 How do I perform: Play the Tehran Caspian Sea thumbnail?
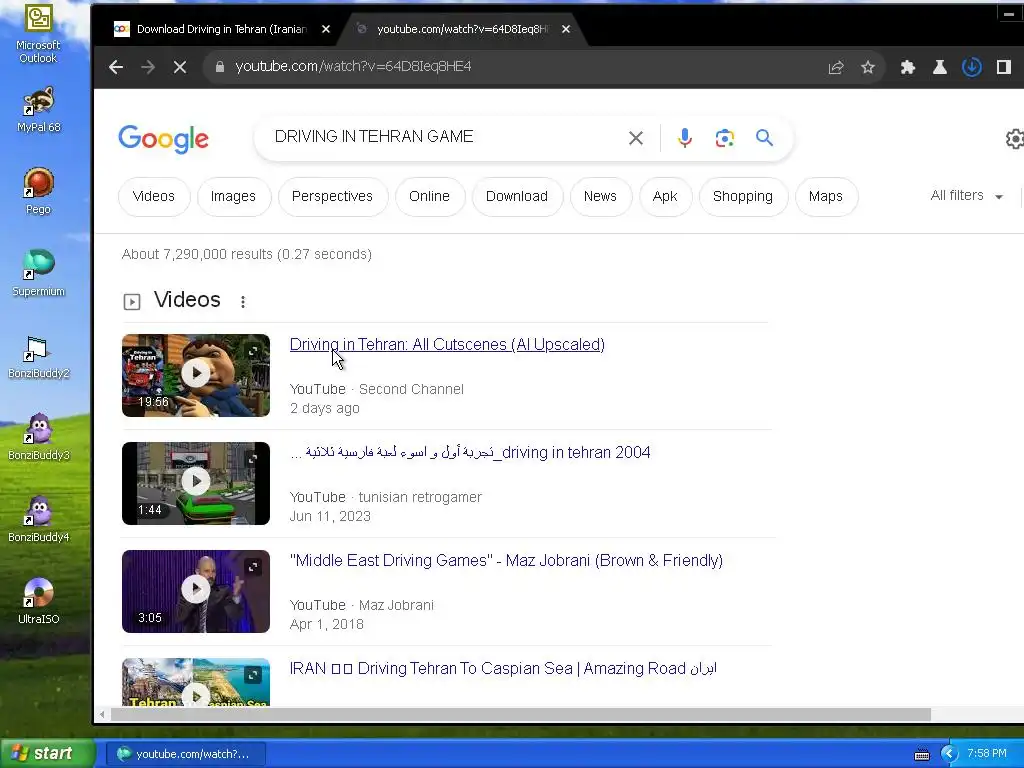196,682
